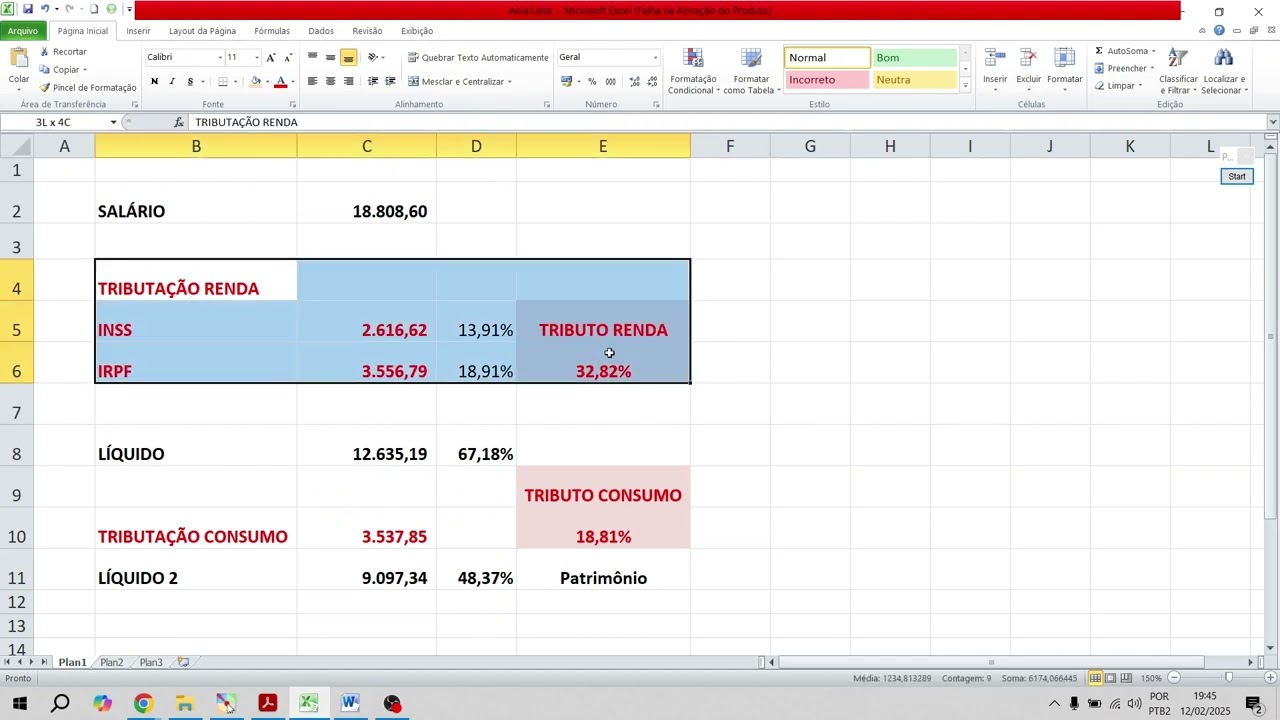The width and height of the screenshot is (1280, 720).
Task: Switch to the Inserir ribbon tab
Action: coord(138,31)
